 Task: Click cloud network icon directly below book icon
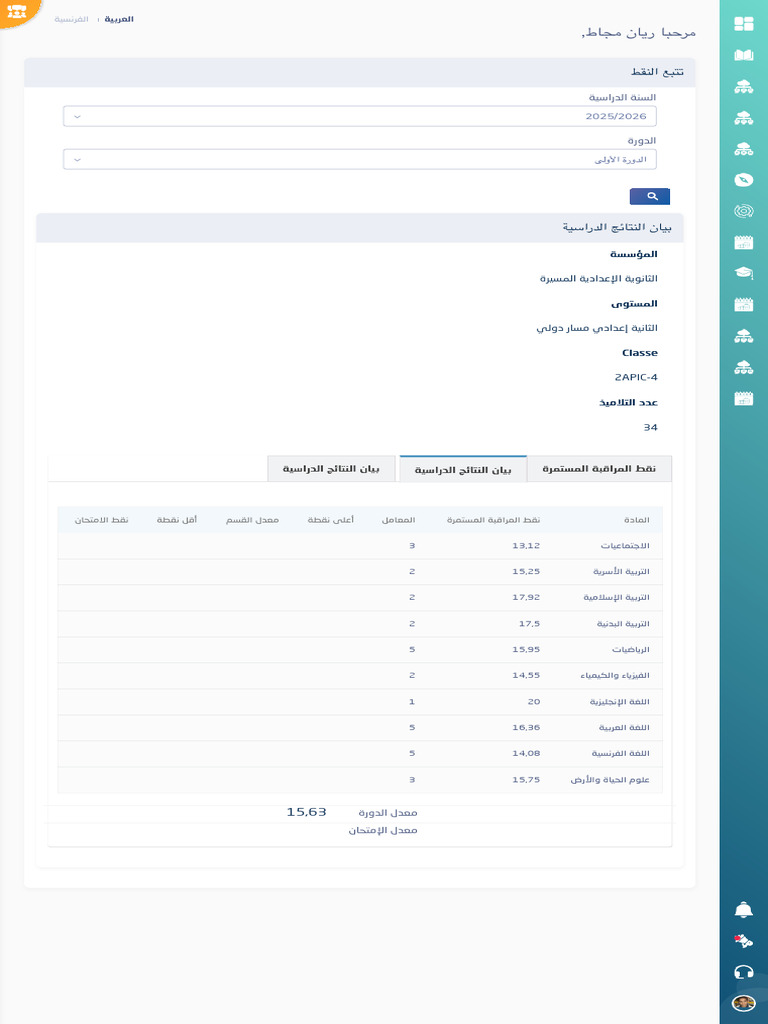743,86
